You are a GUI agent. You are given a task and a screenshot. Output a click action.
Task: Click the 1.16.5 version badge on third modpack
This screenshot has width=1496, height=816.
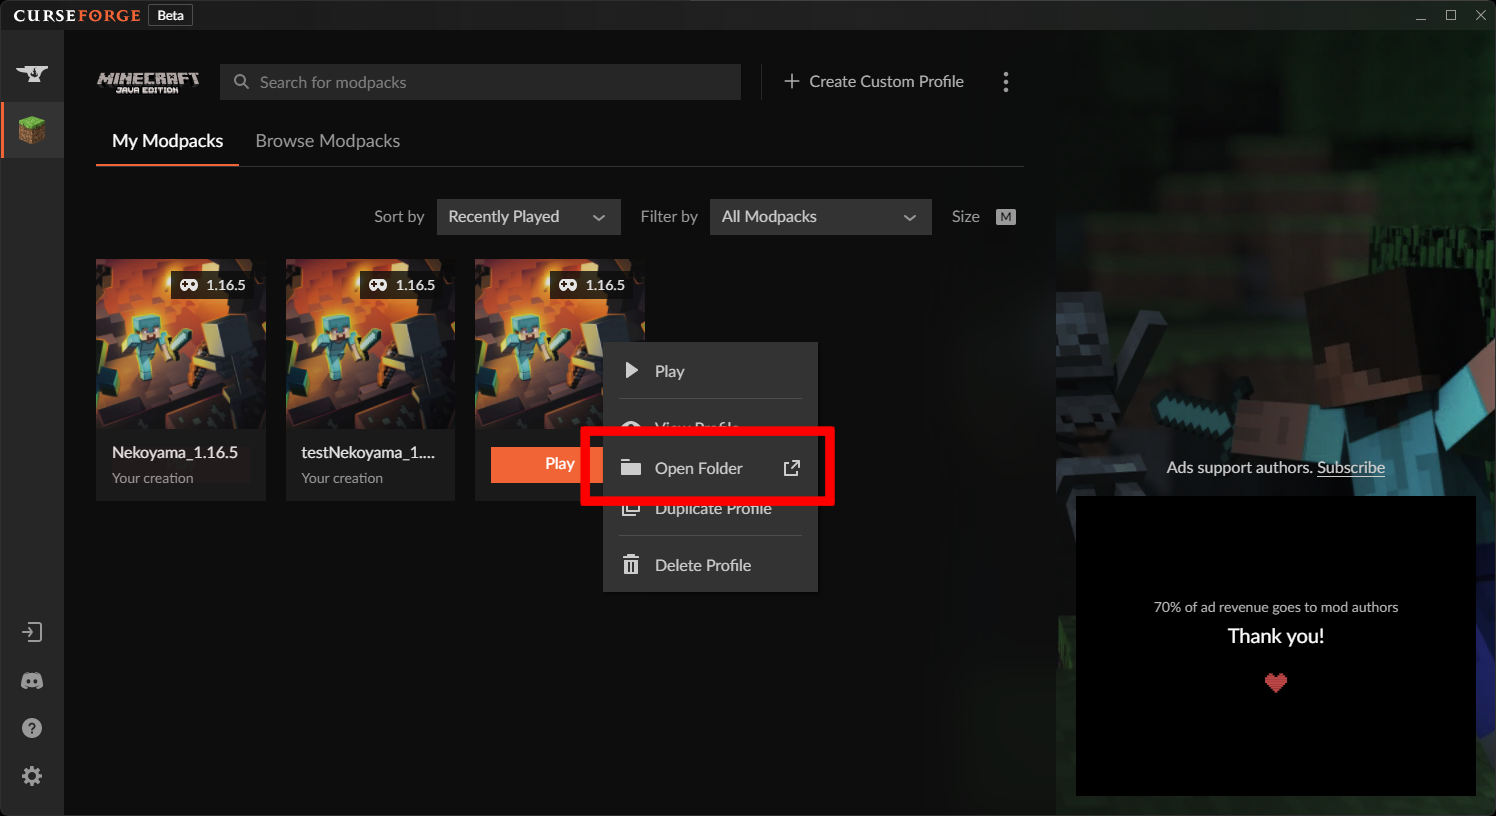(x=592, y=285)
